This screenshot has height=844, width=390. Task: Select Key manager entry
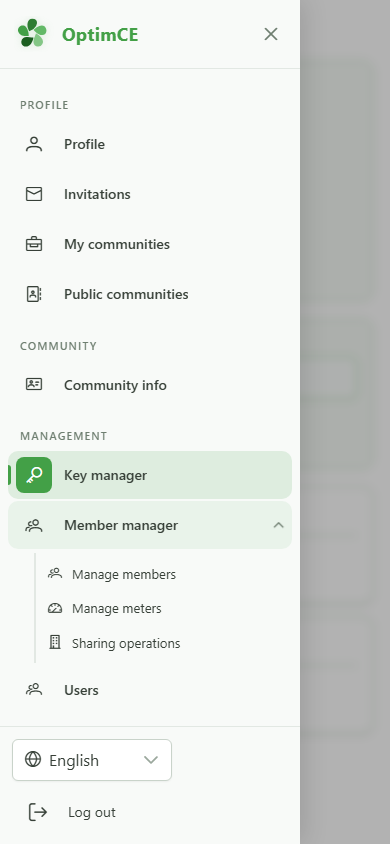[150, 475]
